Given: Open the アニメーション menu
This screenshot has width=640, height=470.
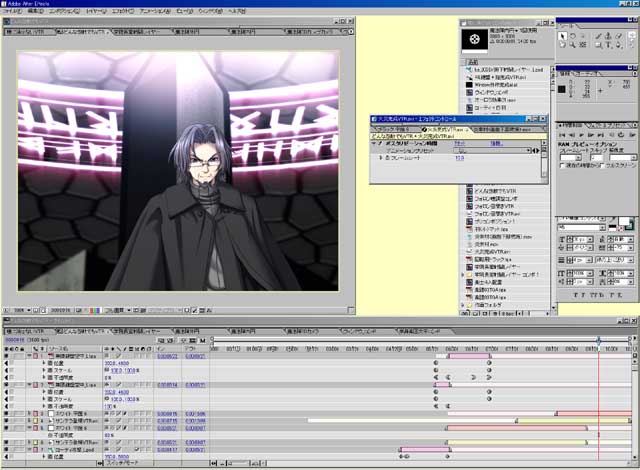Looking at the screenshot, I should click(x=155, y=11).
